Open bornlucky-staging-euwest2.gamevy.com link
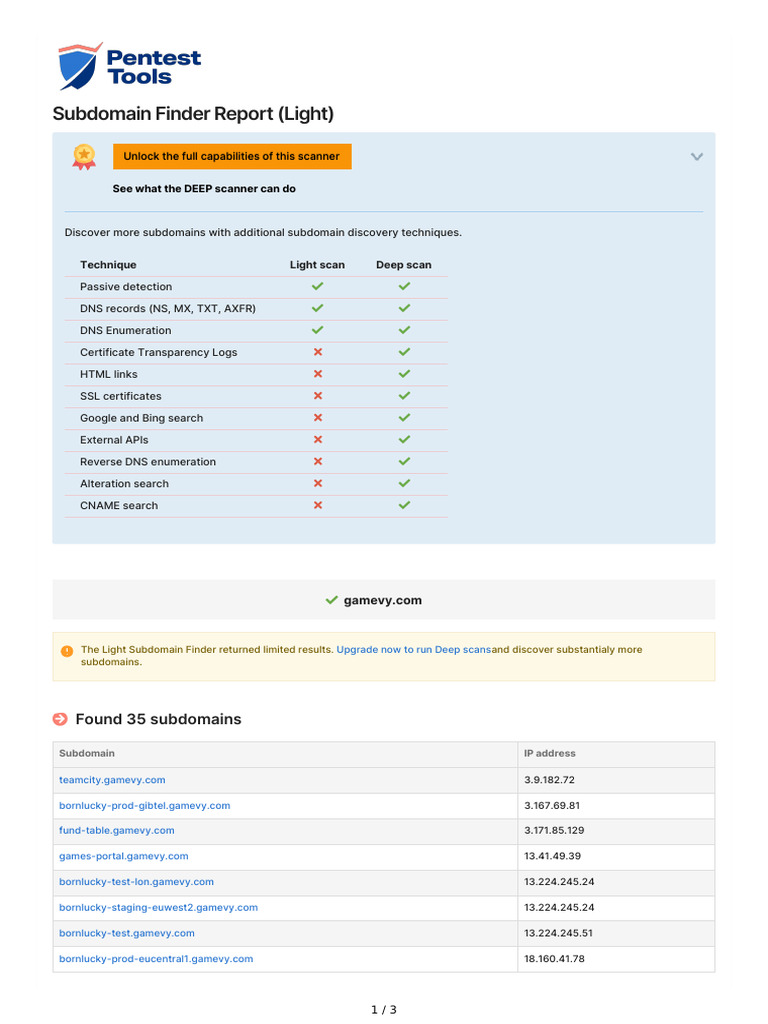The width and height of the screenshot is (768, 1024). [x=158, y=908]
